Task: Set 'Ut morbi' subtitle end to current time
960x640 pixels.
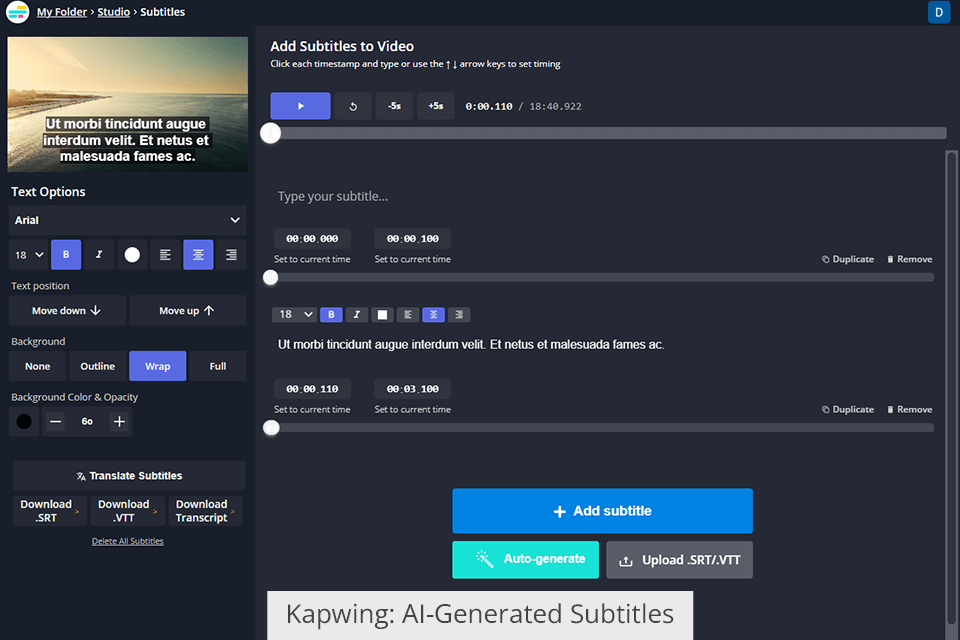Action: coord(412,409)
